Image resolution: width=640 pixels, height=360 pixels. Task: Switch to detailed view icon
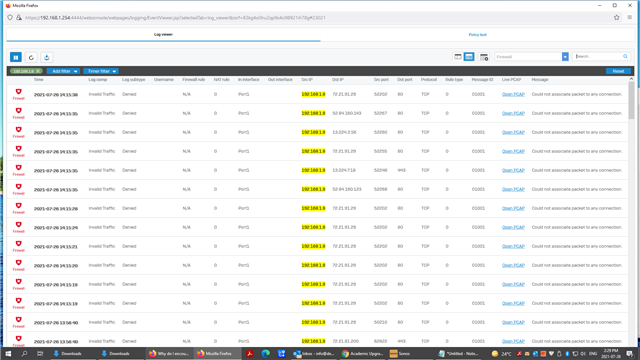click(469, 57)
